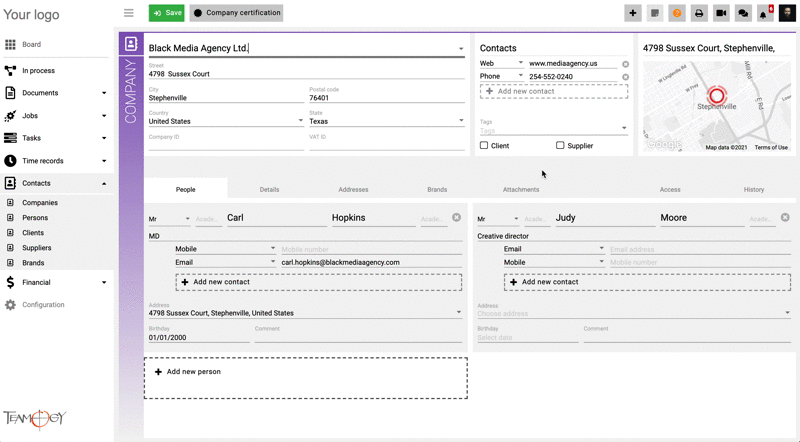This screenshot has width=800, height=442.
Task: Click Carl Hopkins Birthday date field
Action: pyautogui.click(x=199, y=337)
